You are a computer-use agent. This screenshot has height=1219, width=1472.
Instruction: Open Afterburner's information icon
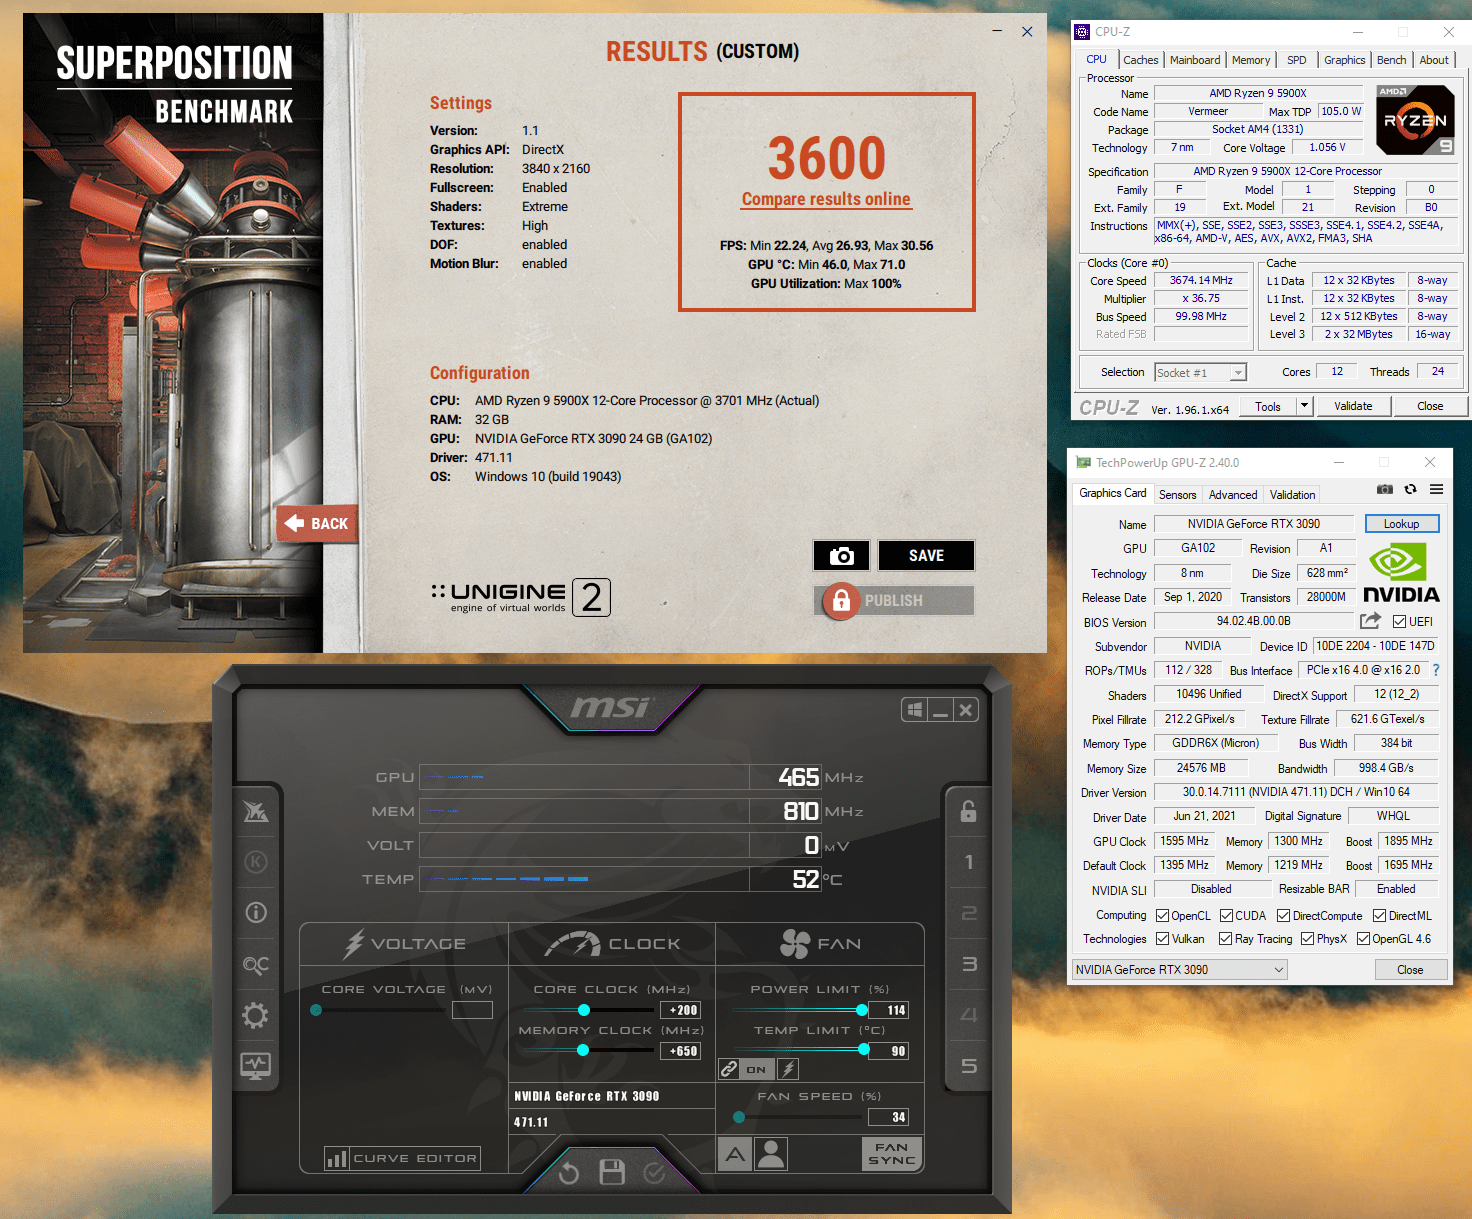256,913
